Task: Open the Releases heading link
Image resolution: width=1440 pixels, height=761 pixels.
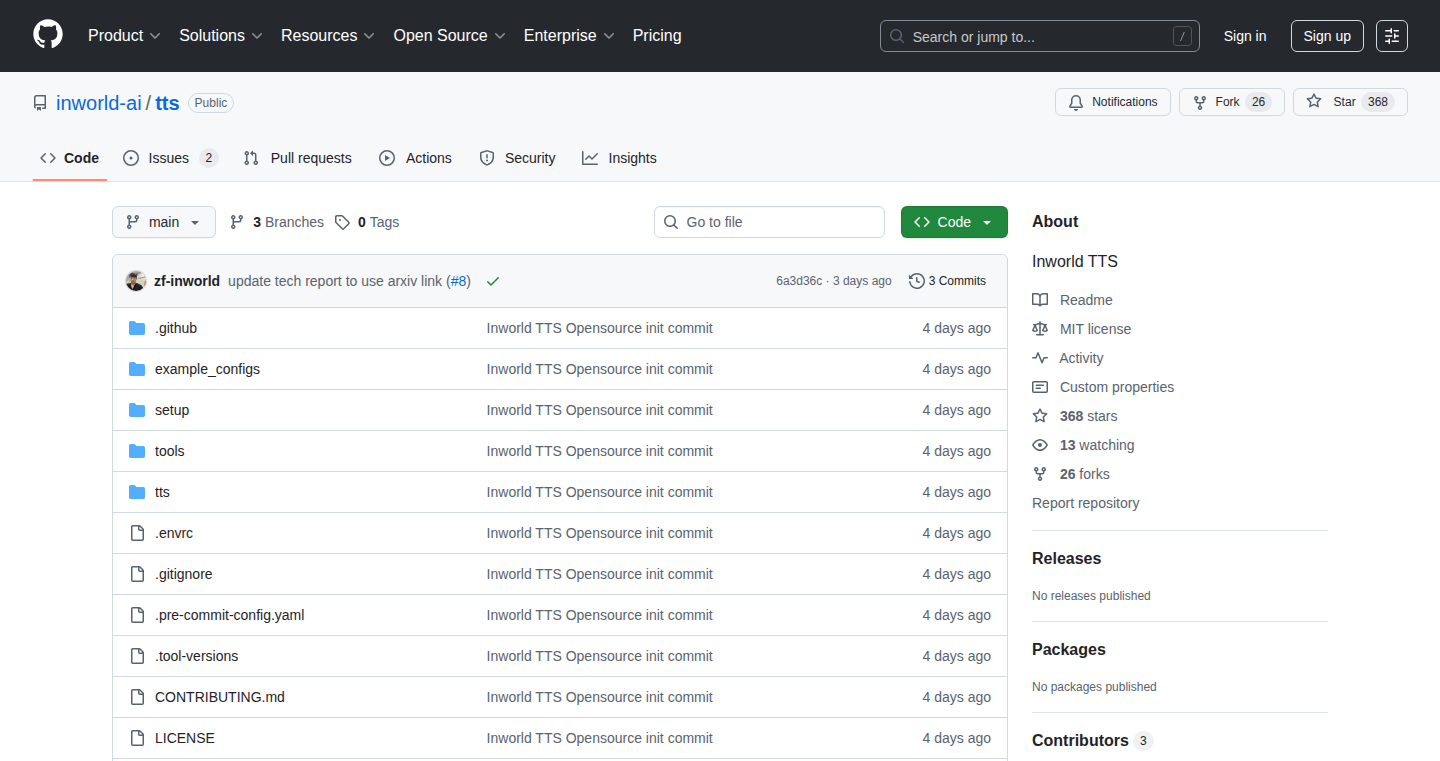Action: point(1066,558)
